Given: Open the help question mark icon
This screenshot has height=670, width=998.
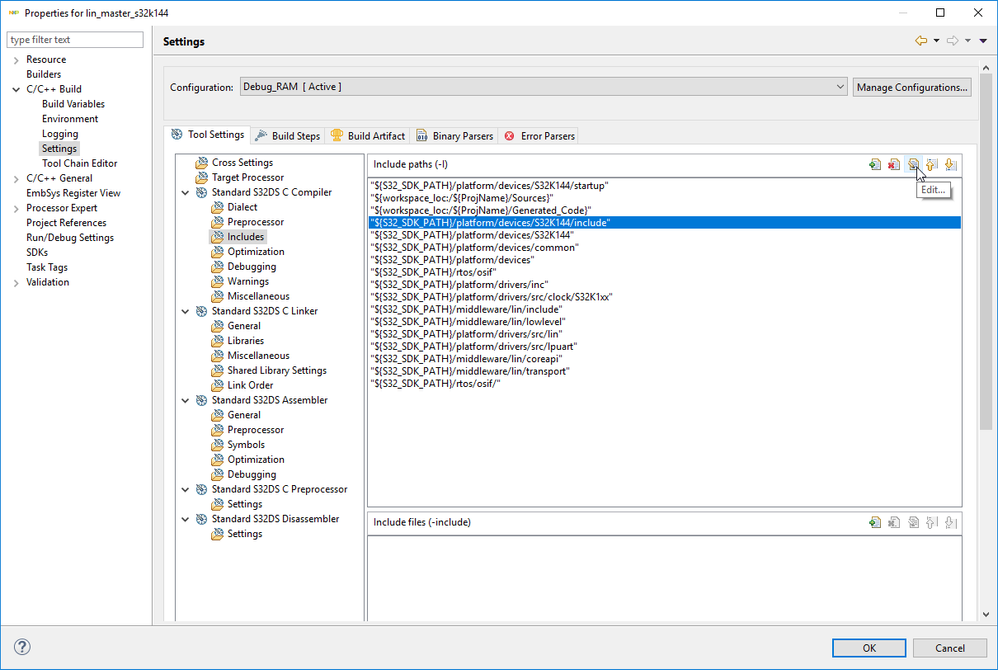Looking at the screenshot, I should click(x=22, y=647).
